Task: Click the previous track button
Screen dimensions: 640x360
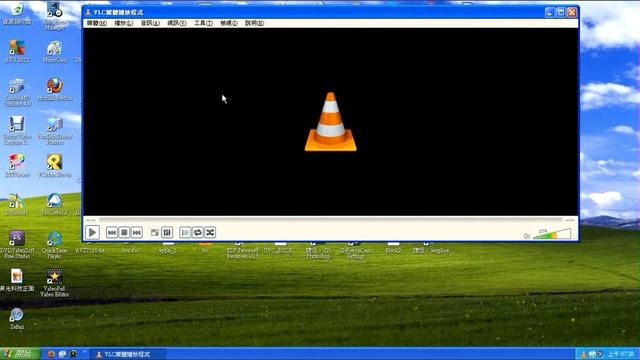Action: coord(112,233)
